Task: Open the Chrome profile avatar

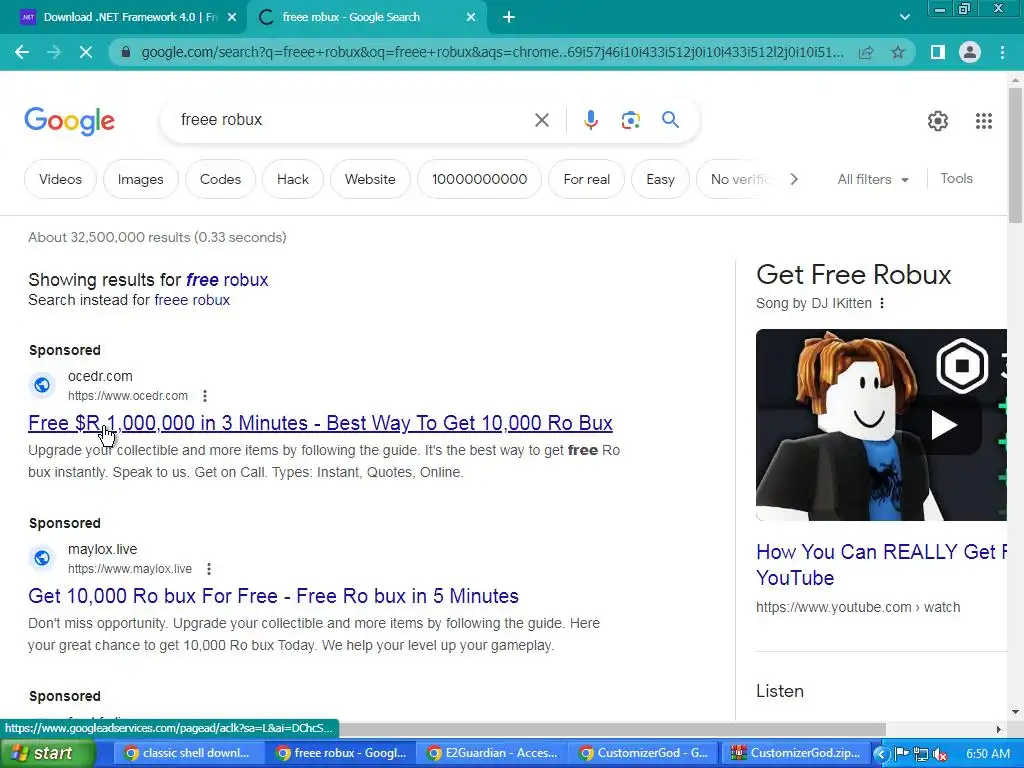Action: click(x=970, y=52)
